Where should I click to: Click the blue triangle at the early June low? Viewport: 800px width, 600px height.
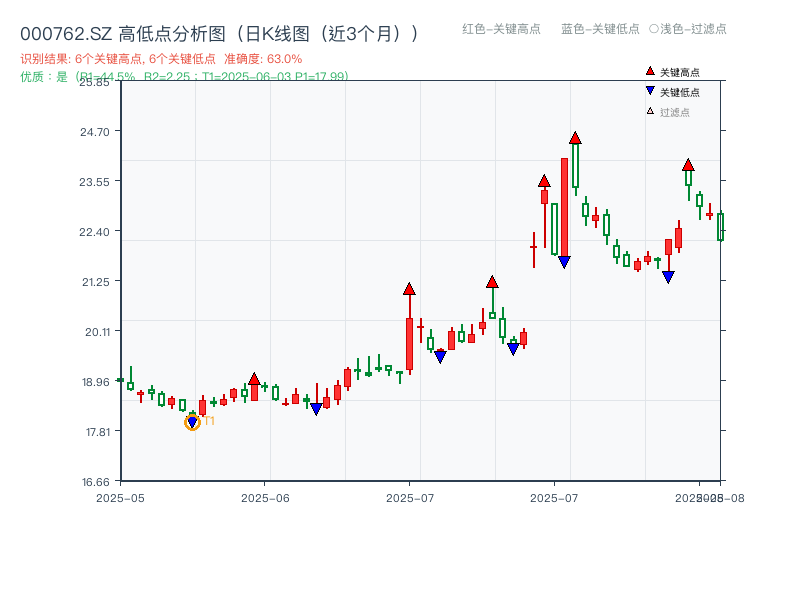[x=316, y=406]
